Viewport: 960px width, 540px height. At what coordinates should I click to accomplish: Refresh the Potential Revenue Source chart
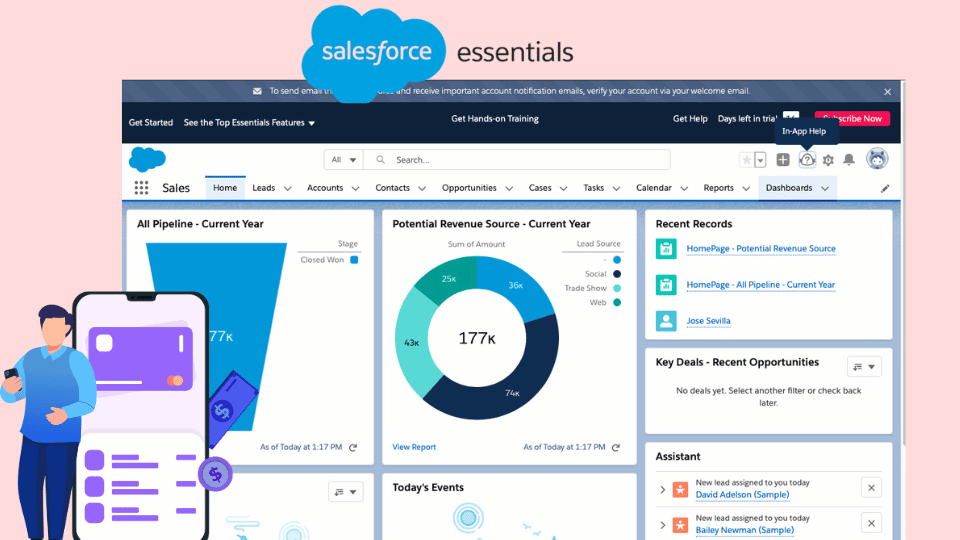click(616, 447)
